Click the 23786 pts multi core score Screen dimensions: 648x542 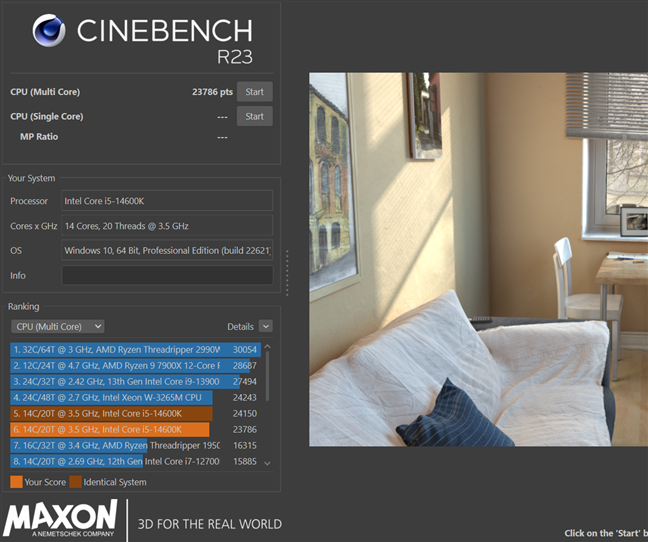(212, 92)
